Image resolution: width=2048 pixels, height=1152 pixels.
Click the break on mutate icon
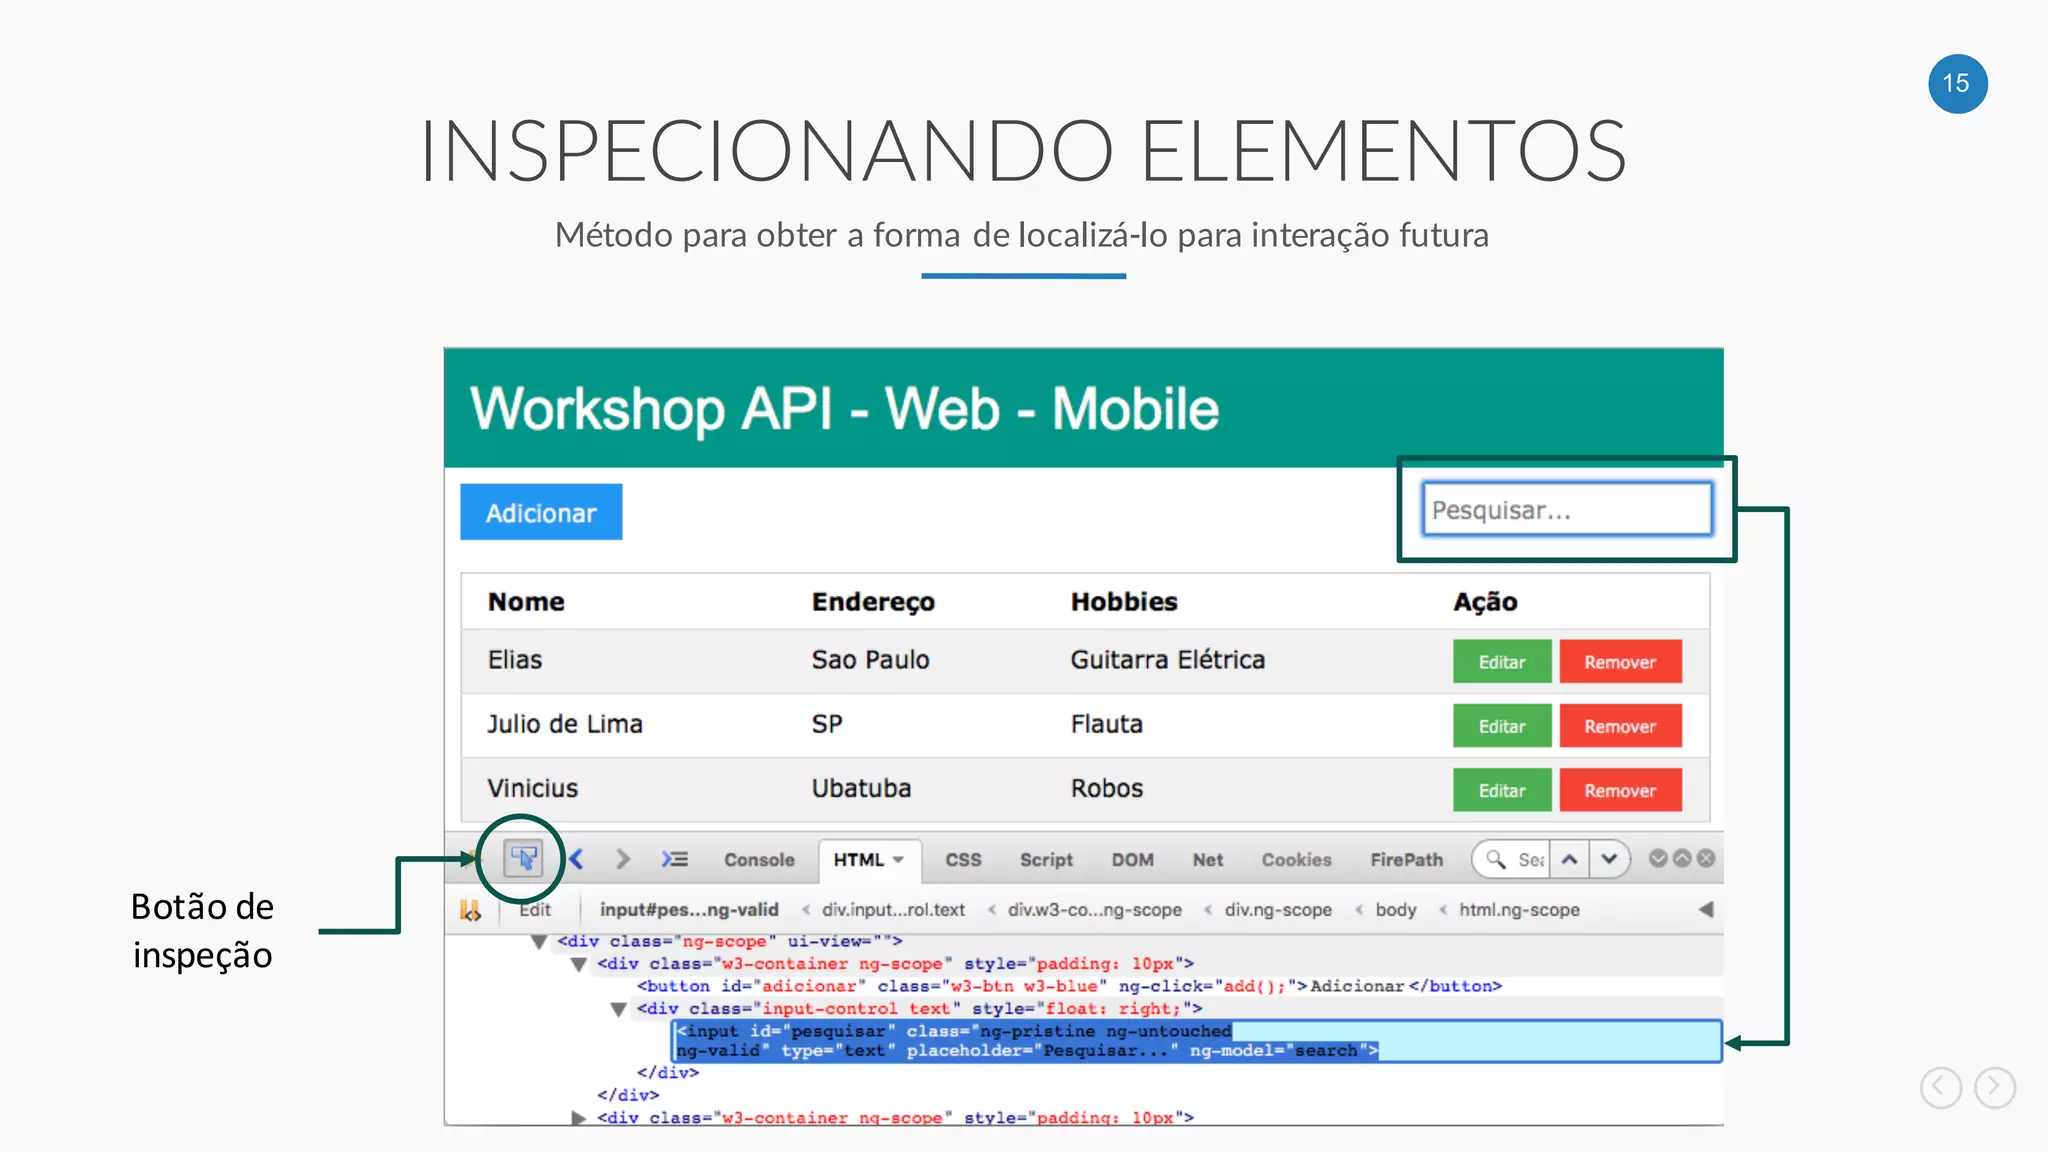click(470, 910)
